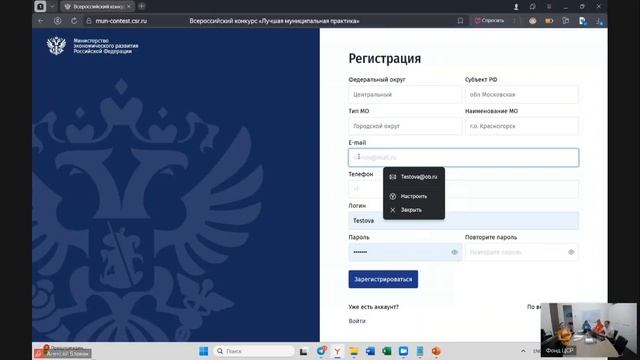Click the Спросить assistant button in toolbar
640x360 pixels.
click(489, 20)
